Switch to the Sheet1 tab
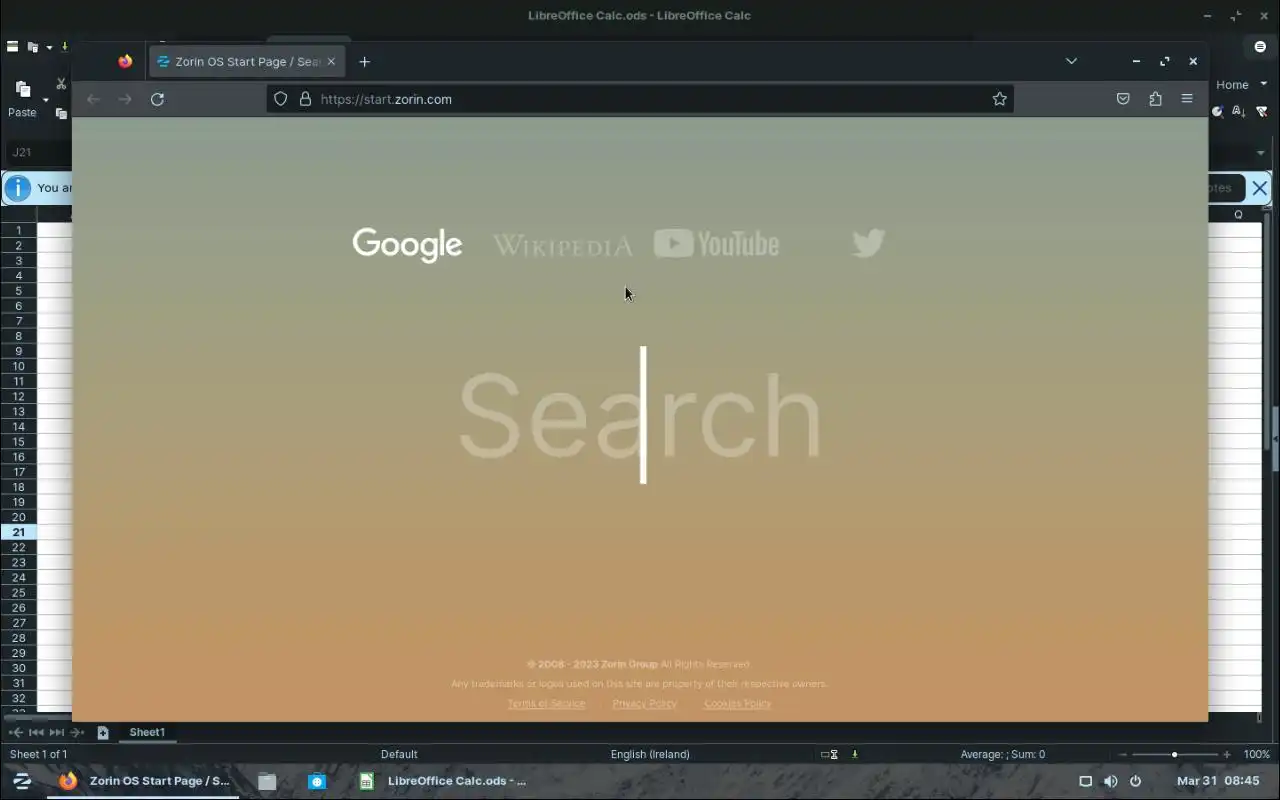Image resolution: width=1280 pixels, height=800 pixels. (x=147, y=732)
